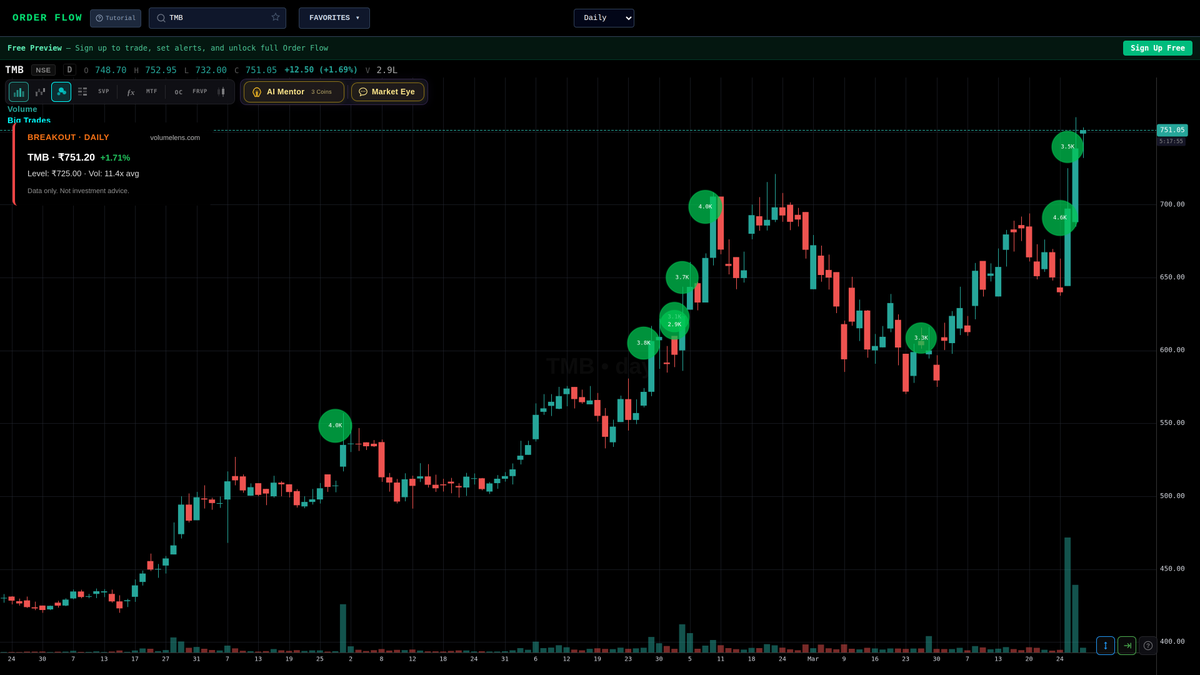Open the FAVORITES dropdown

[333, 17]
